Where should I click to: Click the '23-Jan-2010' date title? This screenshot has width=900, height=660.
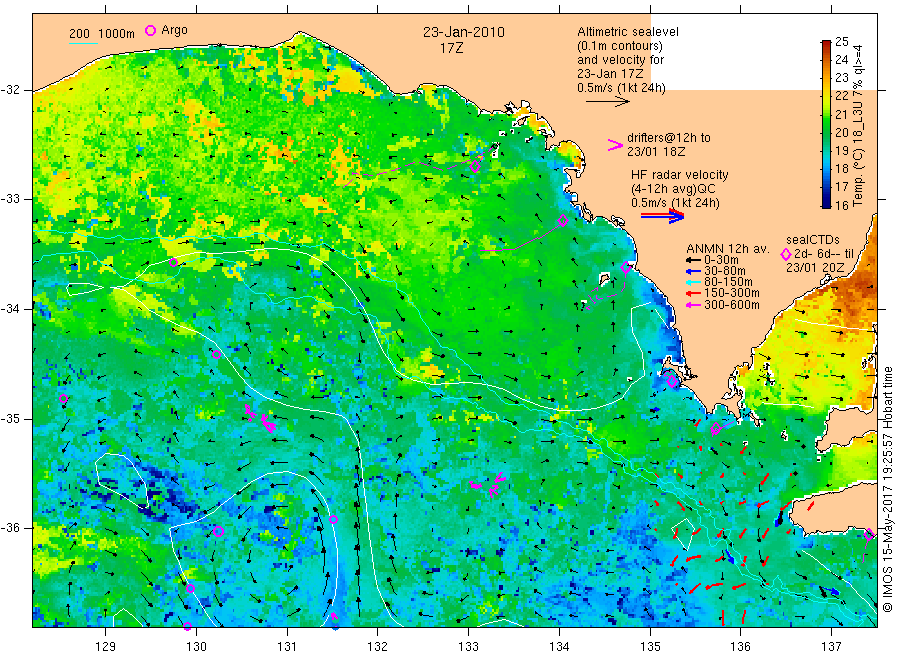pyautogui.click(x=464, y=32)
